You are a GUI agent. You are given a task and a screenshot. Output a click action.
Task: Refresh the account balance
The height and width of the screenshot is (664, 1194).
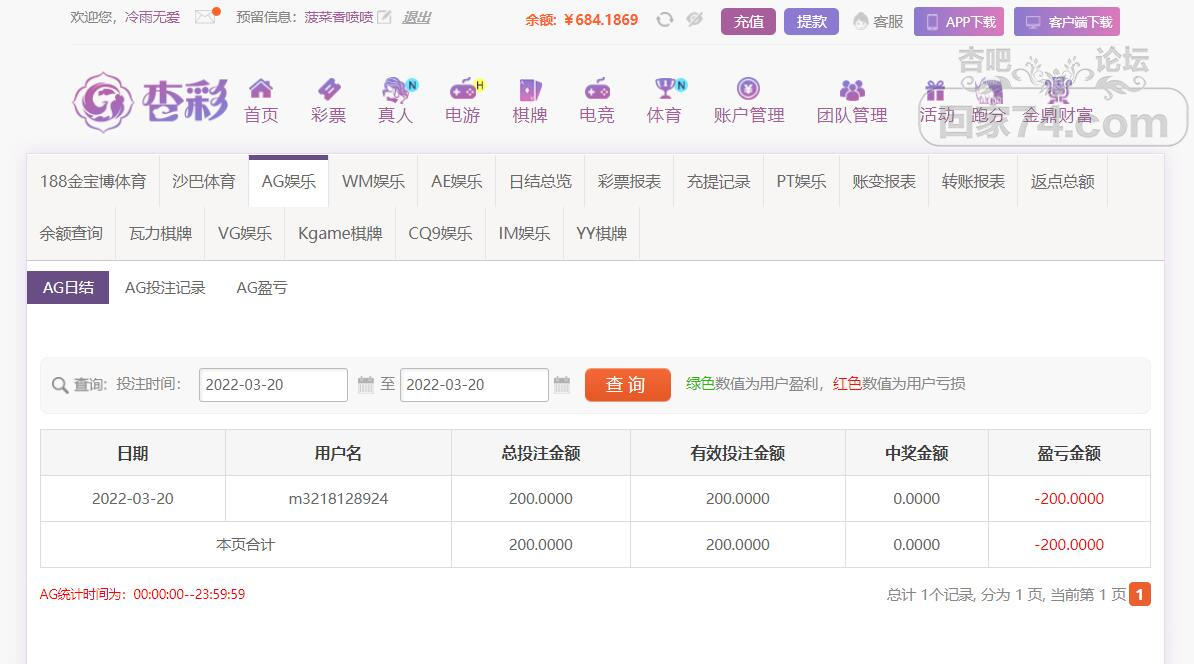point(664,20)
